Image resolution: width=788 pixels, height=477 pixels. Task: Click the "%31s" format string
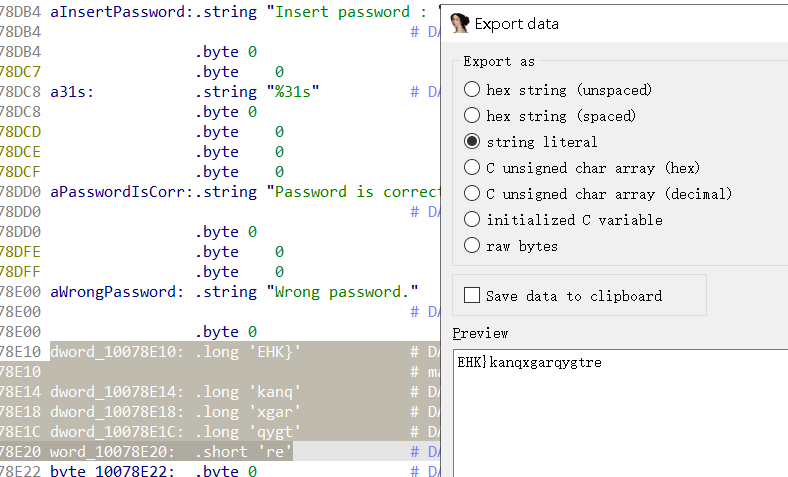click(x=293, y=92)
